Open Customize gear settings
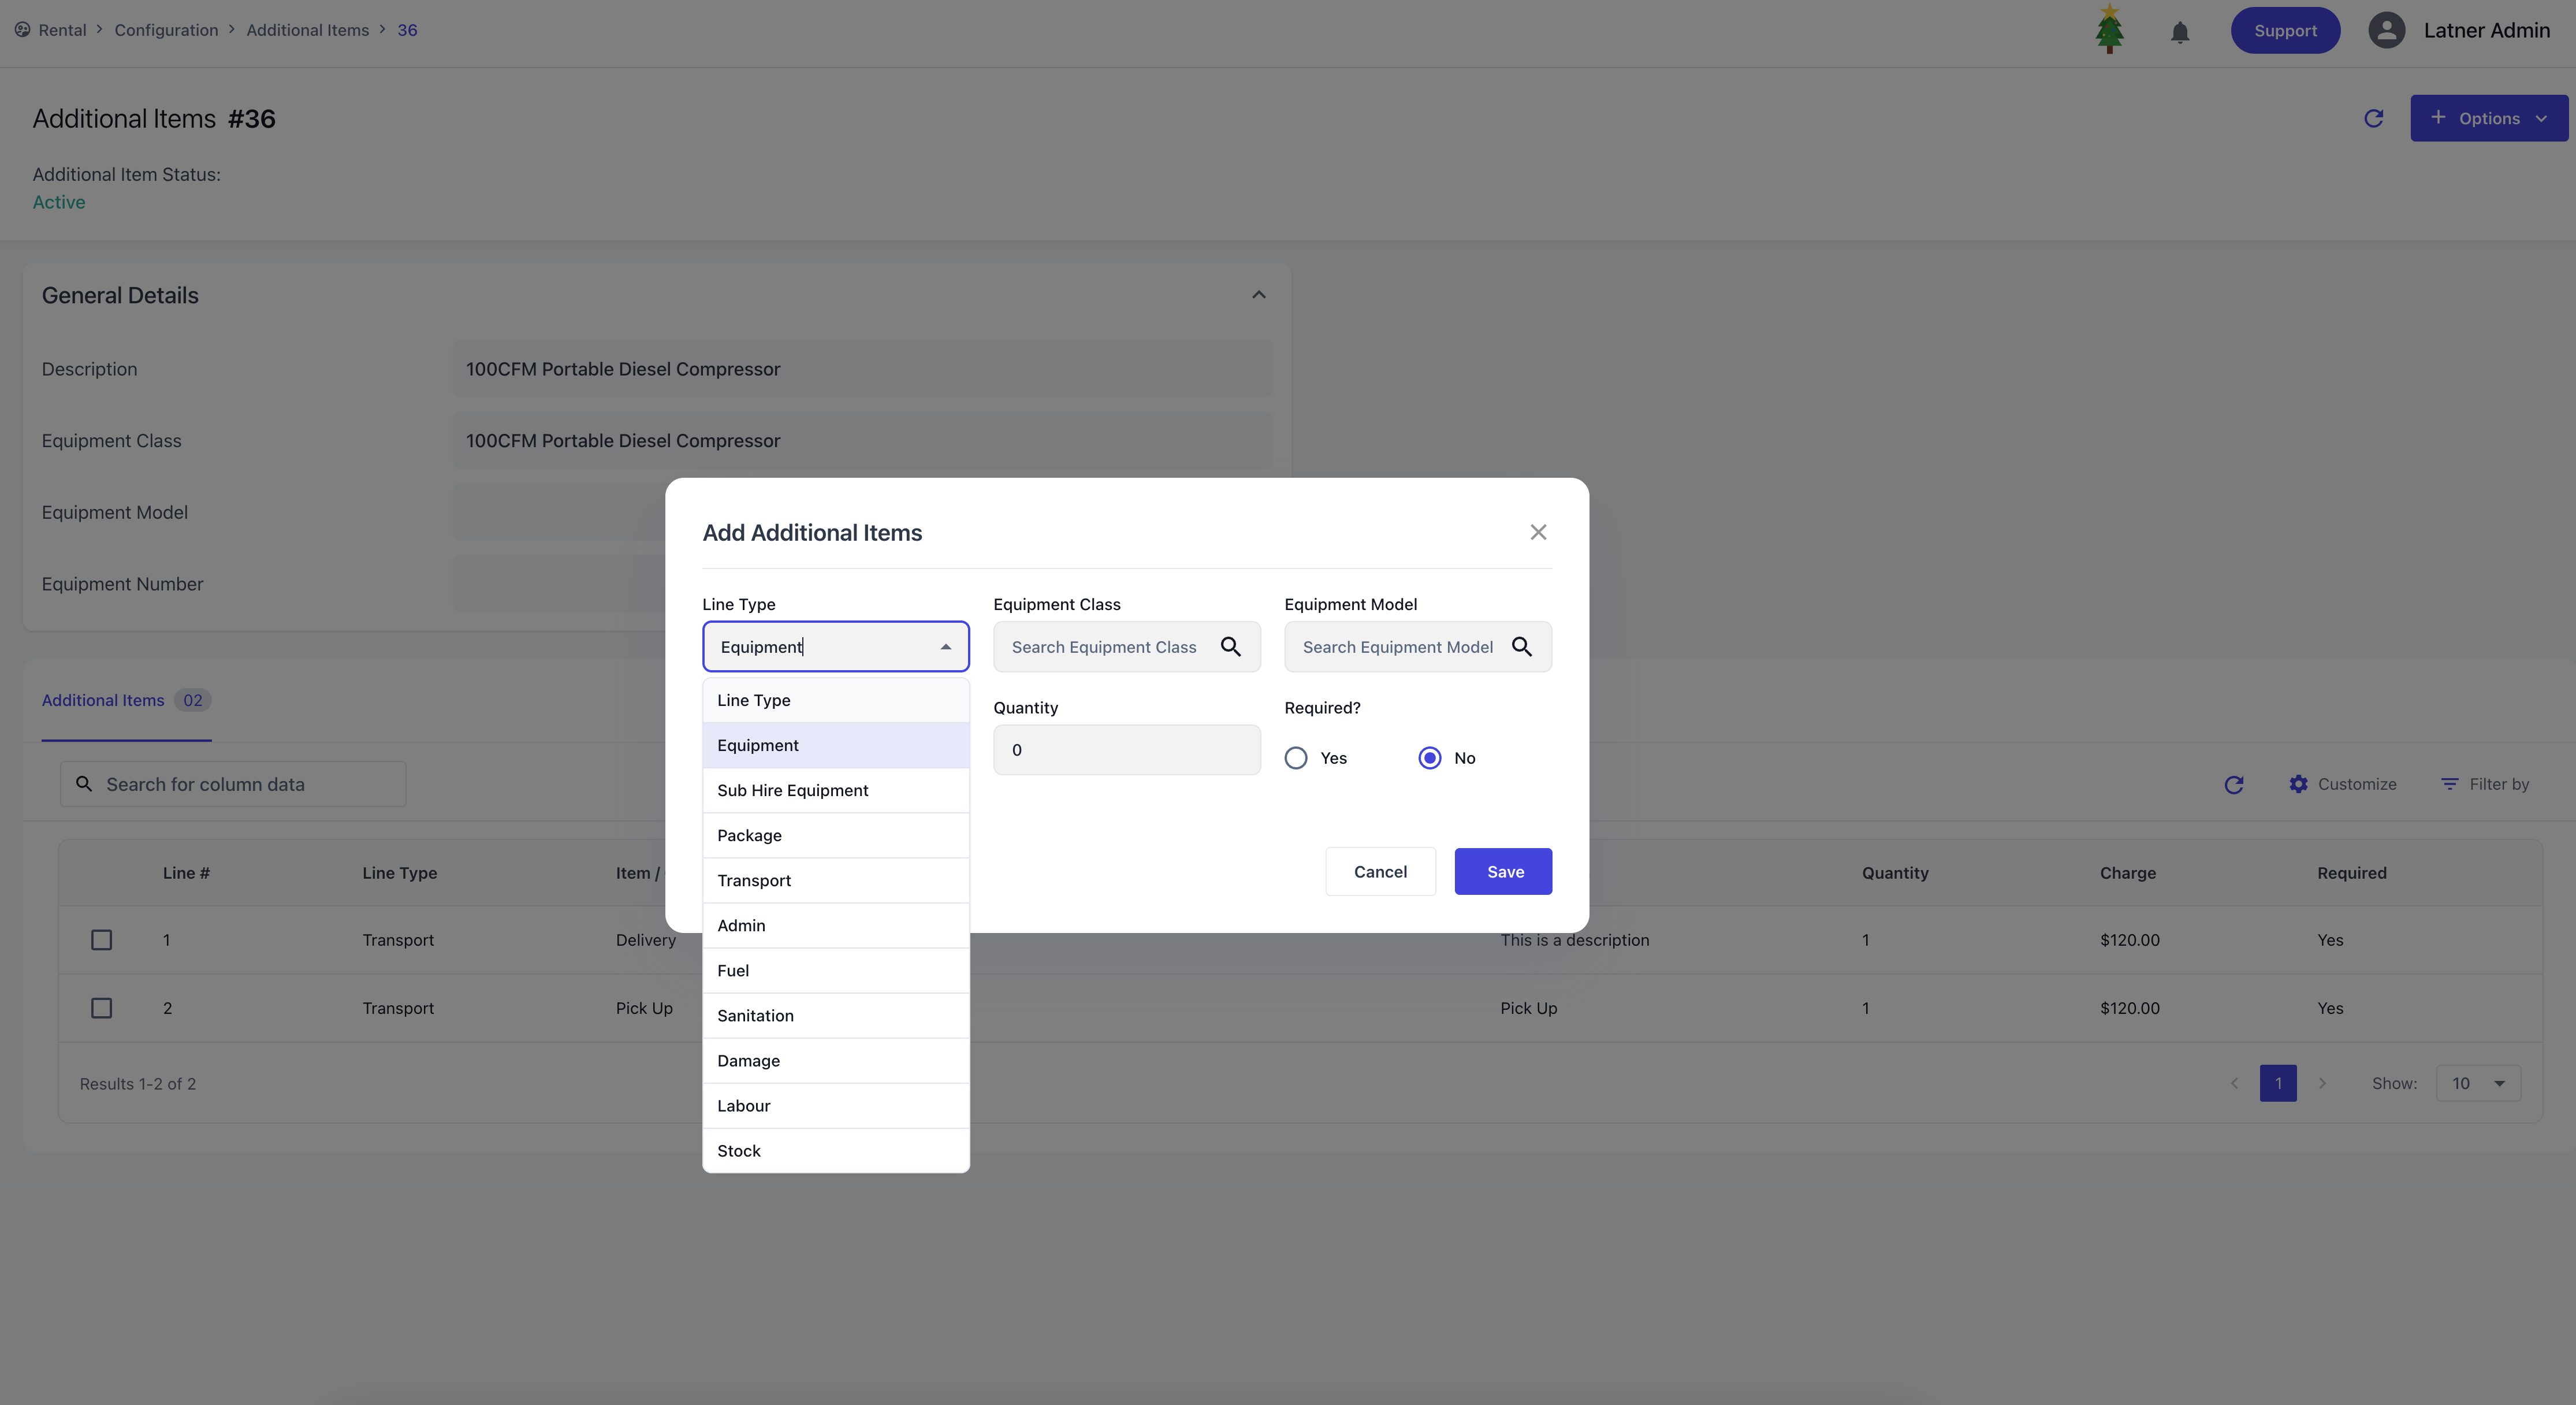Viewport: 2576px width, 1405px height. point(2298,785)
